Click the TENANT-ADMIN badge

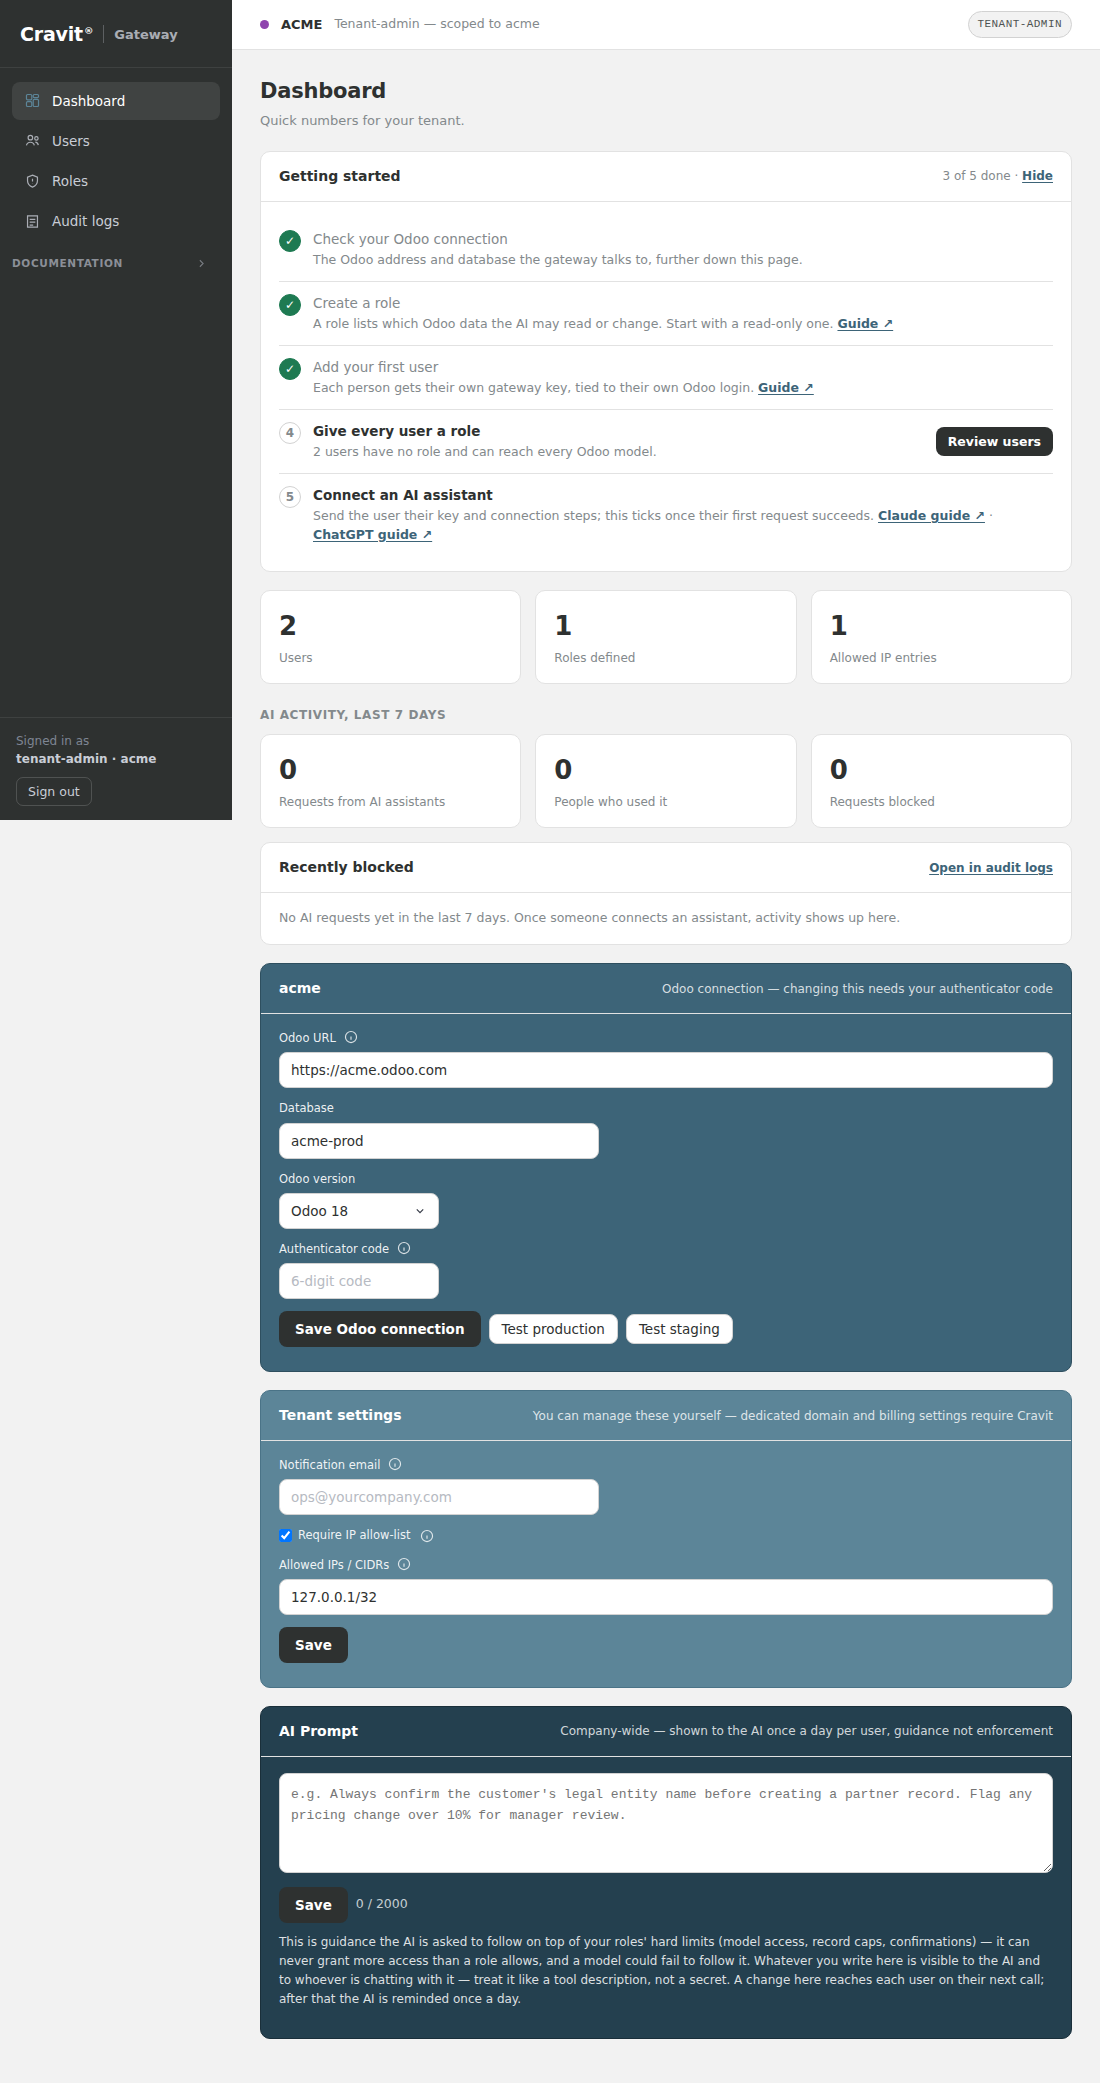(1020, 24)
